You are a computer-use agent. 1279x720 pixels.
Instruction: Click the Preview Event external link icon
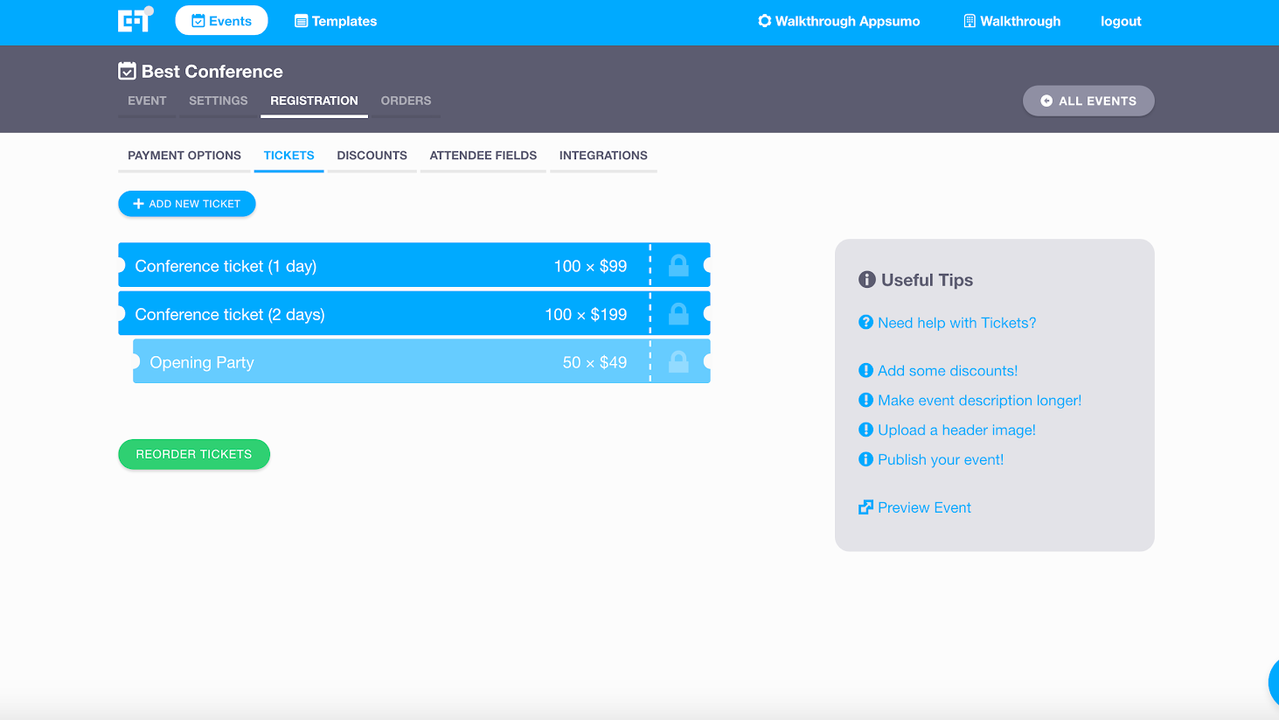click(x=866, y=508)
